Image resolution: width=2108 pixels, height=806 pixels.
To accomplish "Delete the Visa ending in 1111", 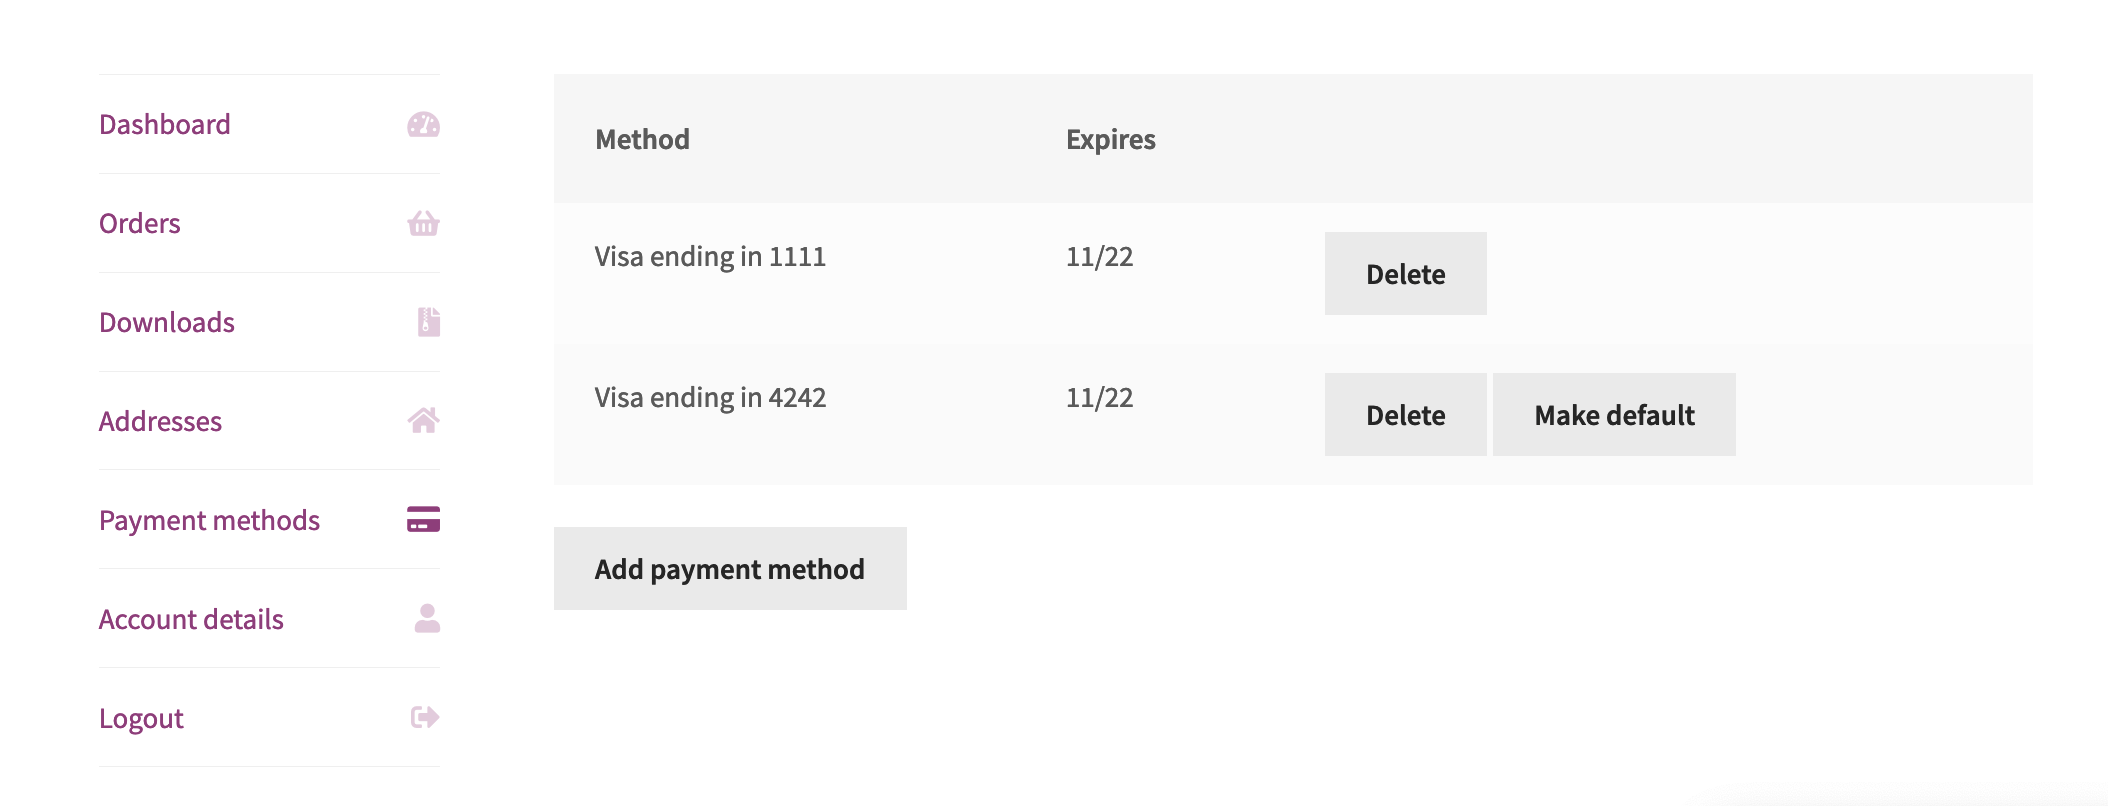I will [x=1405, y=274].
